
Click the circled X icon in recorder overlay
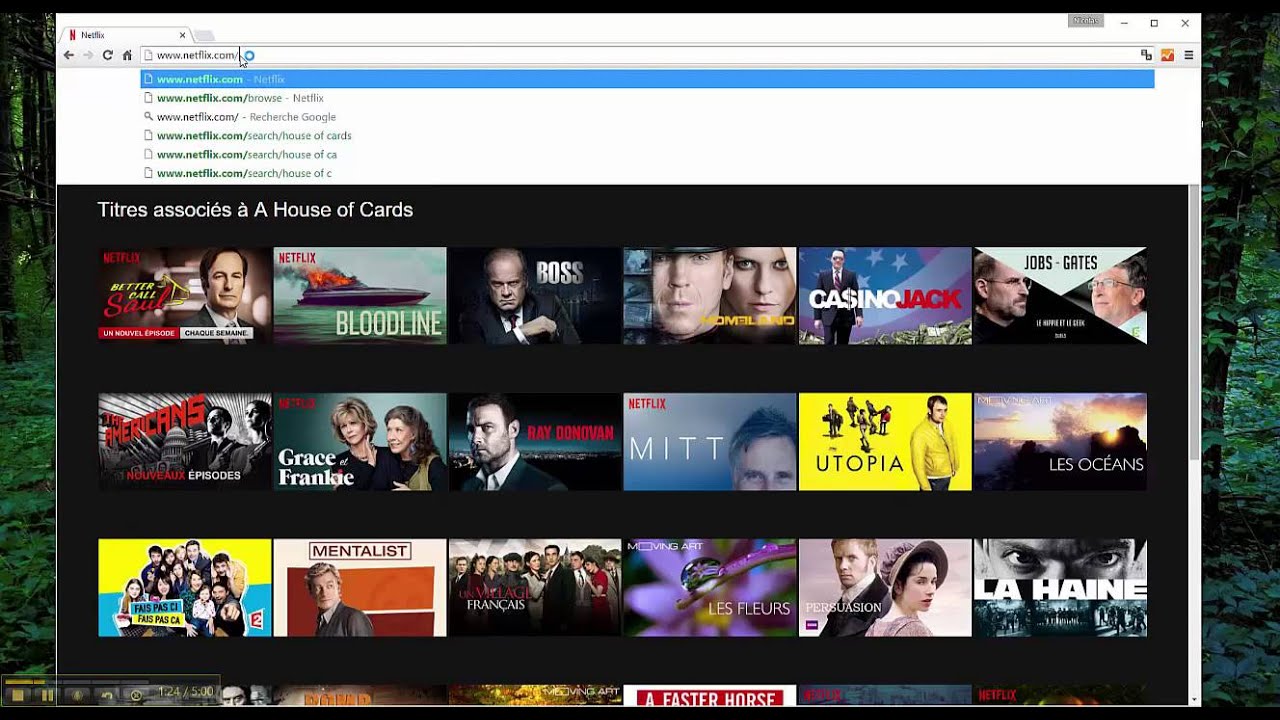(136, 695)
